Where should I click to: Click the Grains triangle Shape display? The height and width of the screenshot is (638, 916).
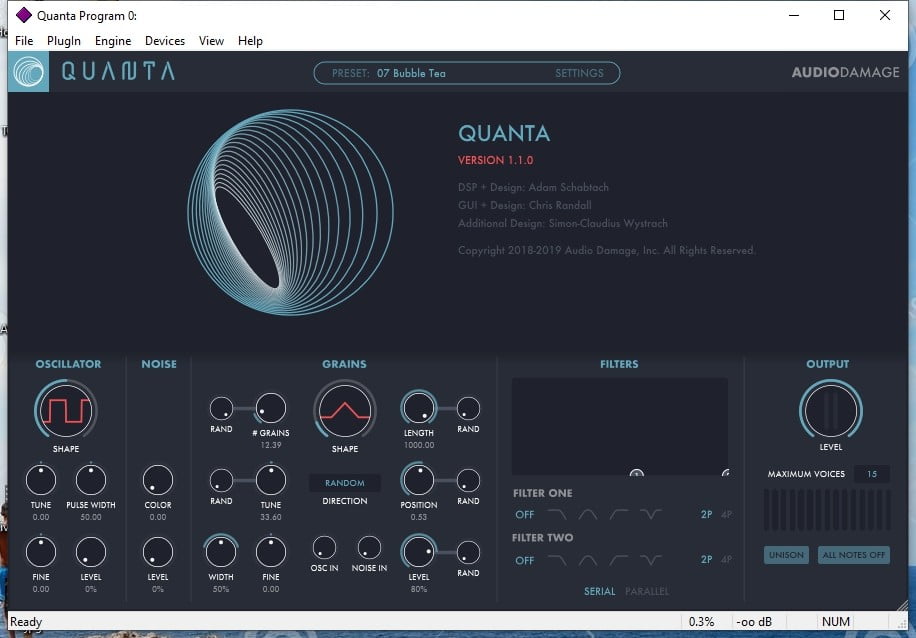click(x=345, y=411)
